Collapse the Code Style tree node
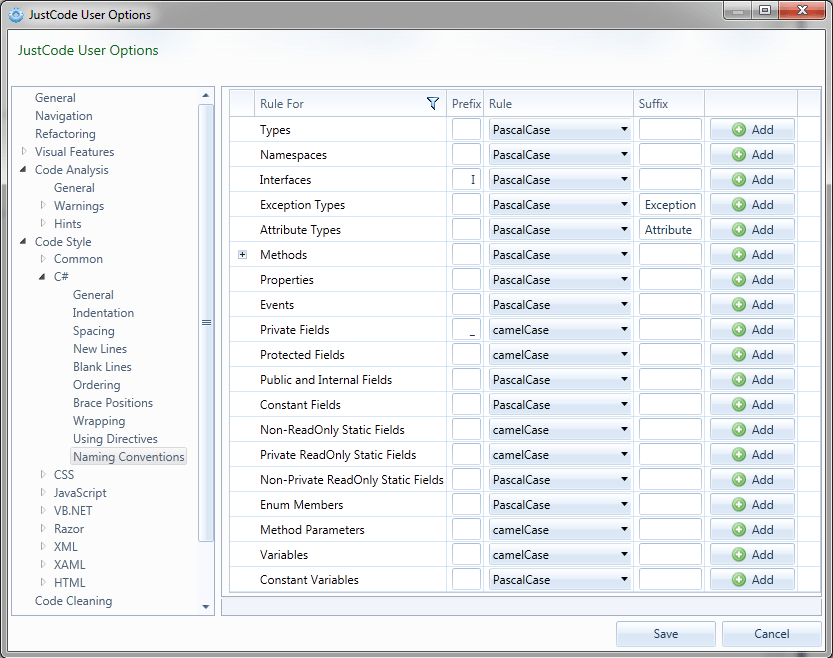Image resolution: width=833 pixels, height=658 pixels. [x=23, y=241]
